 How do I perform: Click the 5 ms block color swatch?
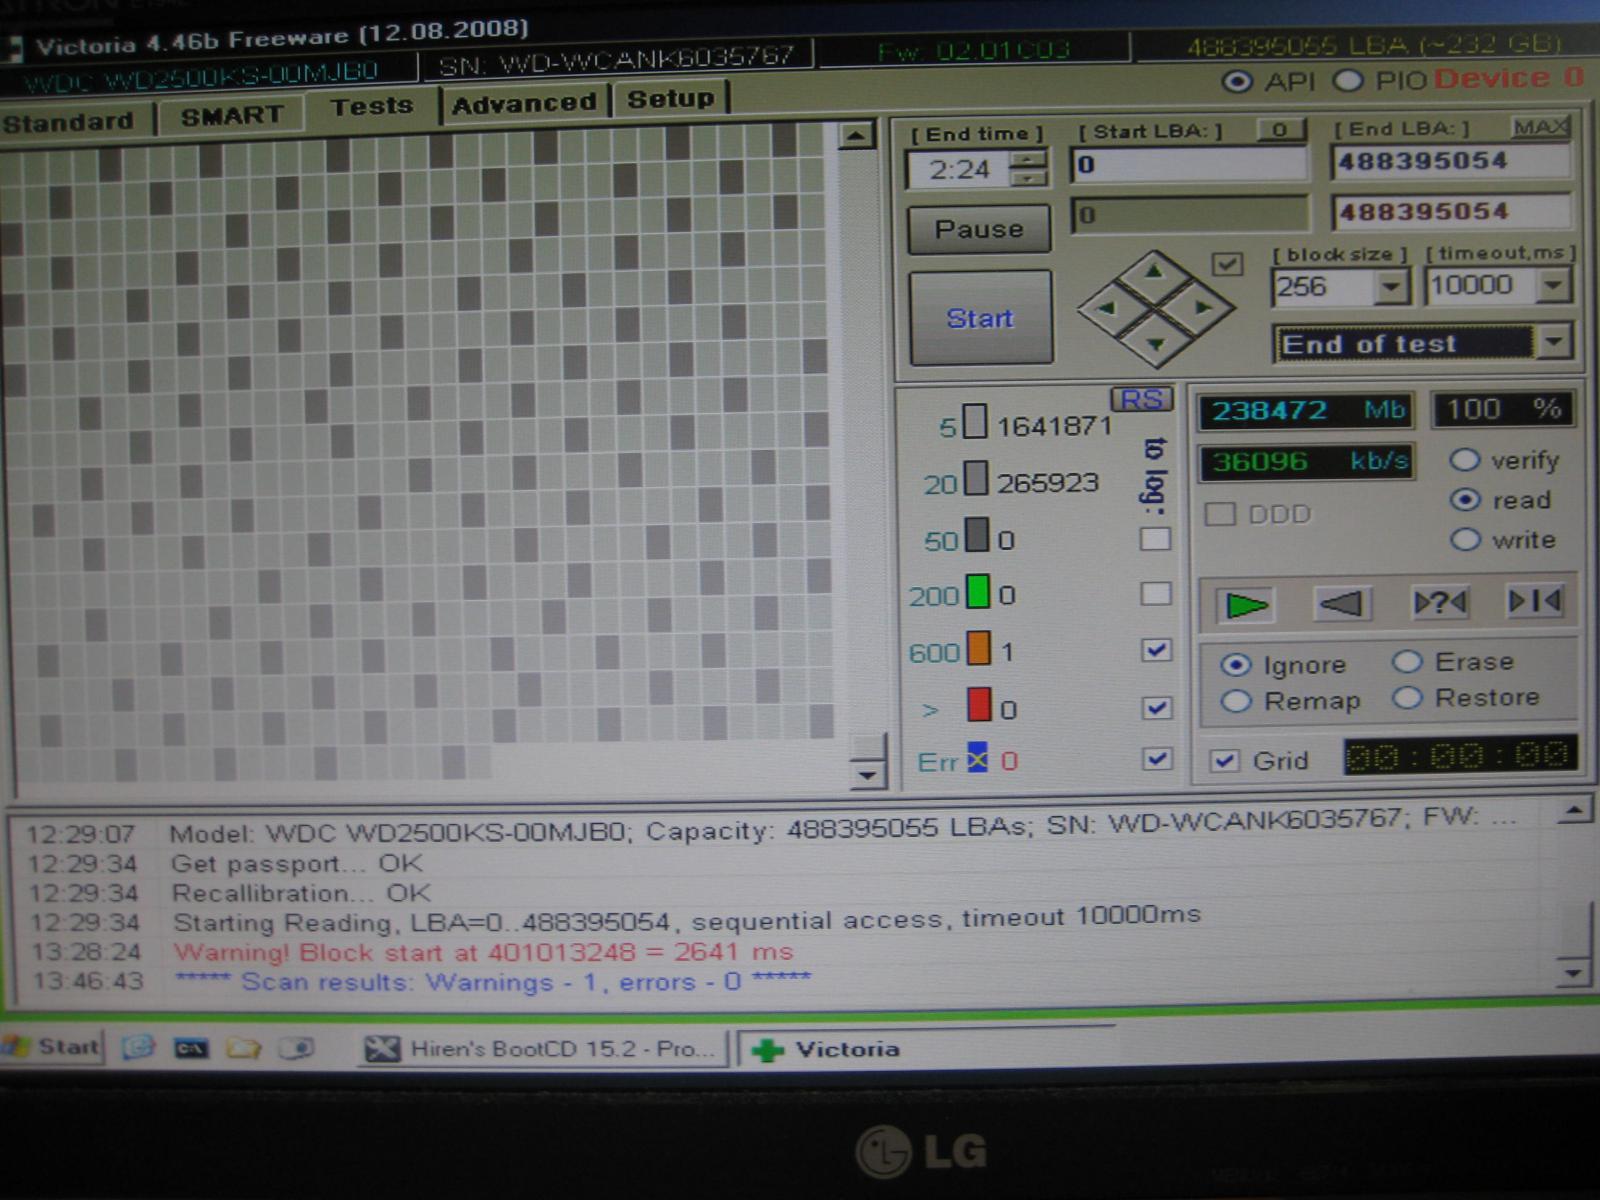point(975,423)
